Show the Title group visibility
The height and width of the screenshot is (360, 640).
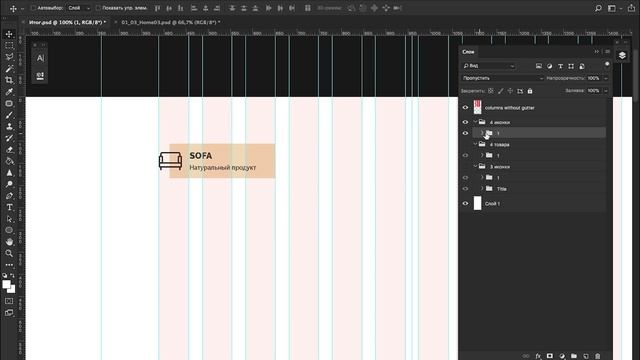coord(465,189)
